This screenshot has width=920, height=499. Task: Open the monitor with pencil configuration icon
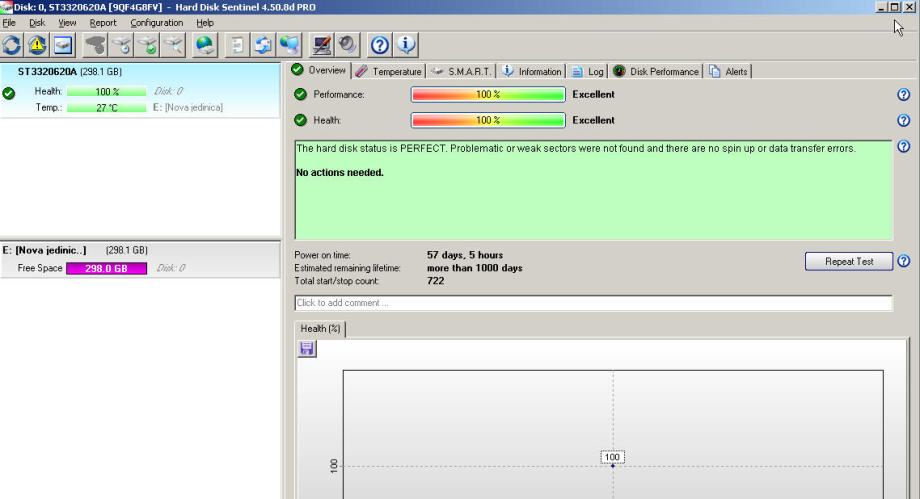click(322, 45)
